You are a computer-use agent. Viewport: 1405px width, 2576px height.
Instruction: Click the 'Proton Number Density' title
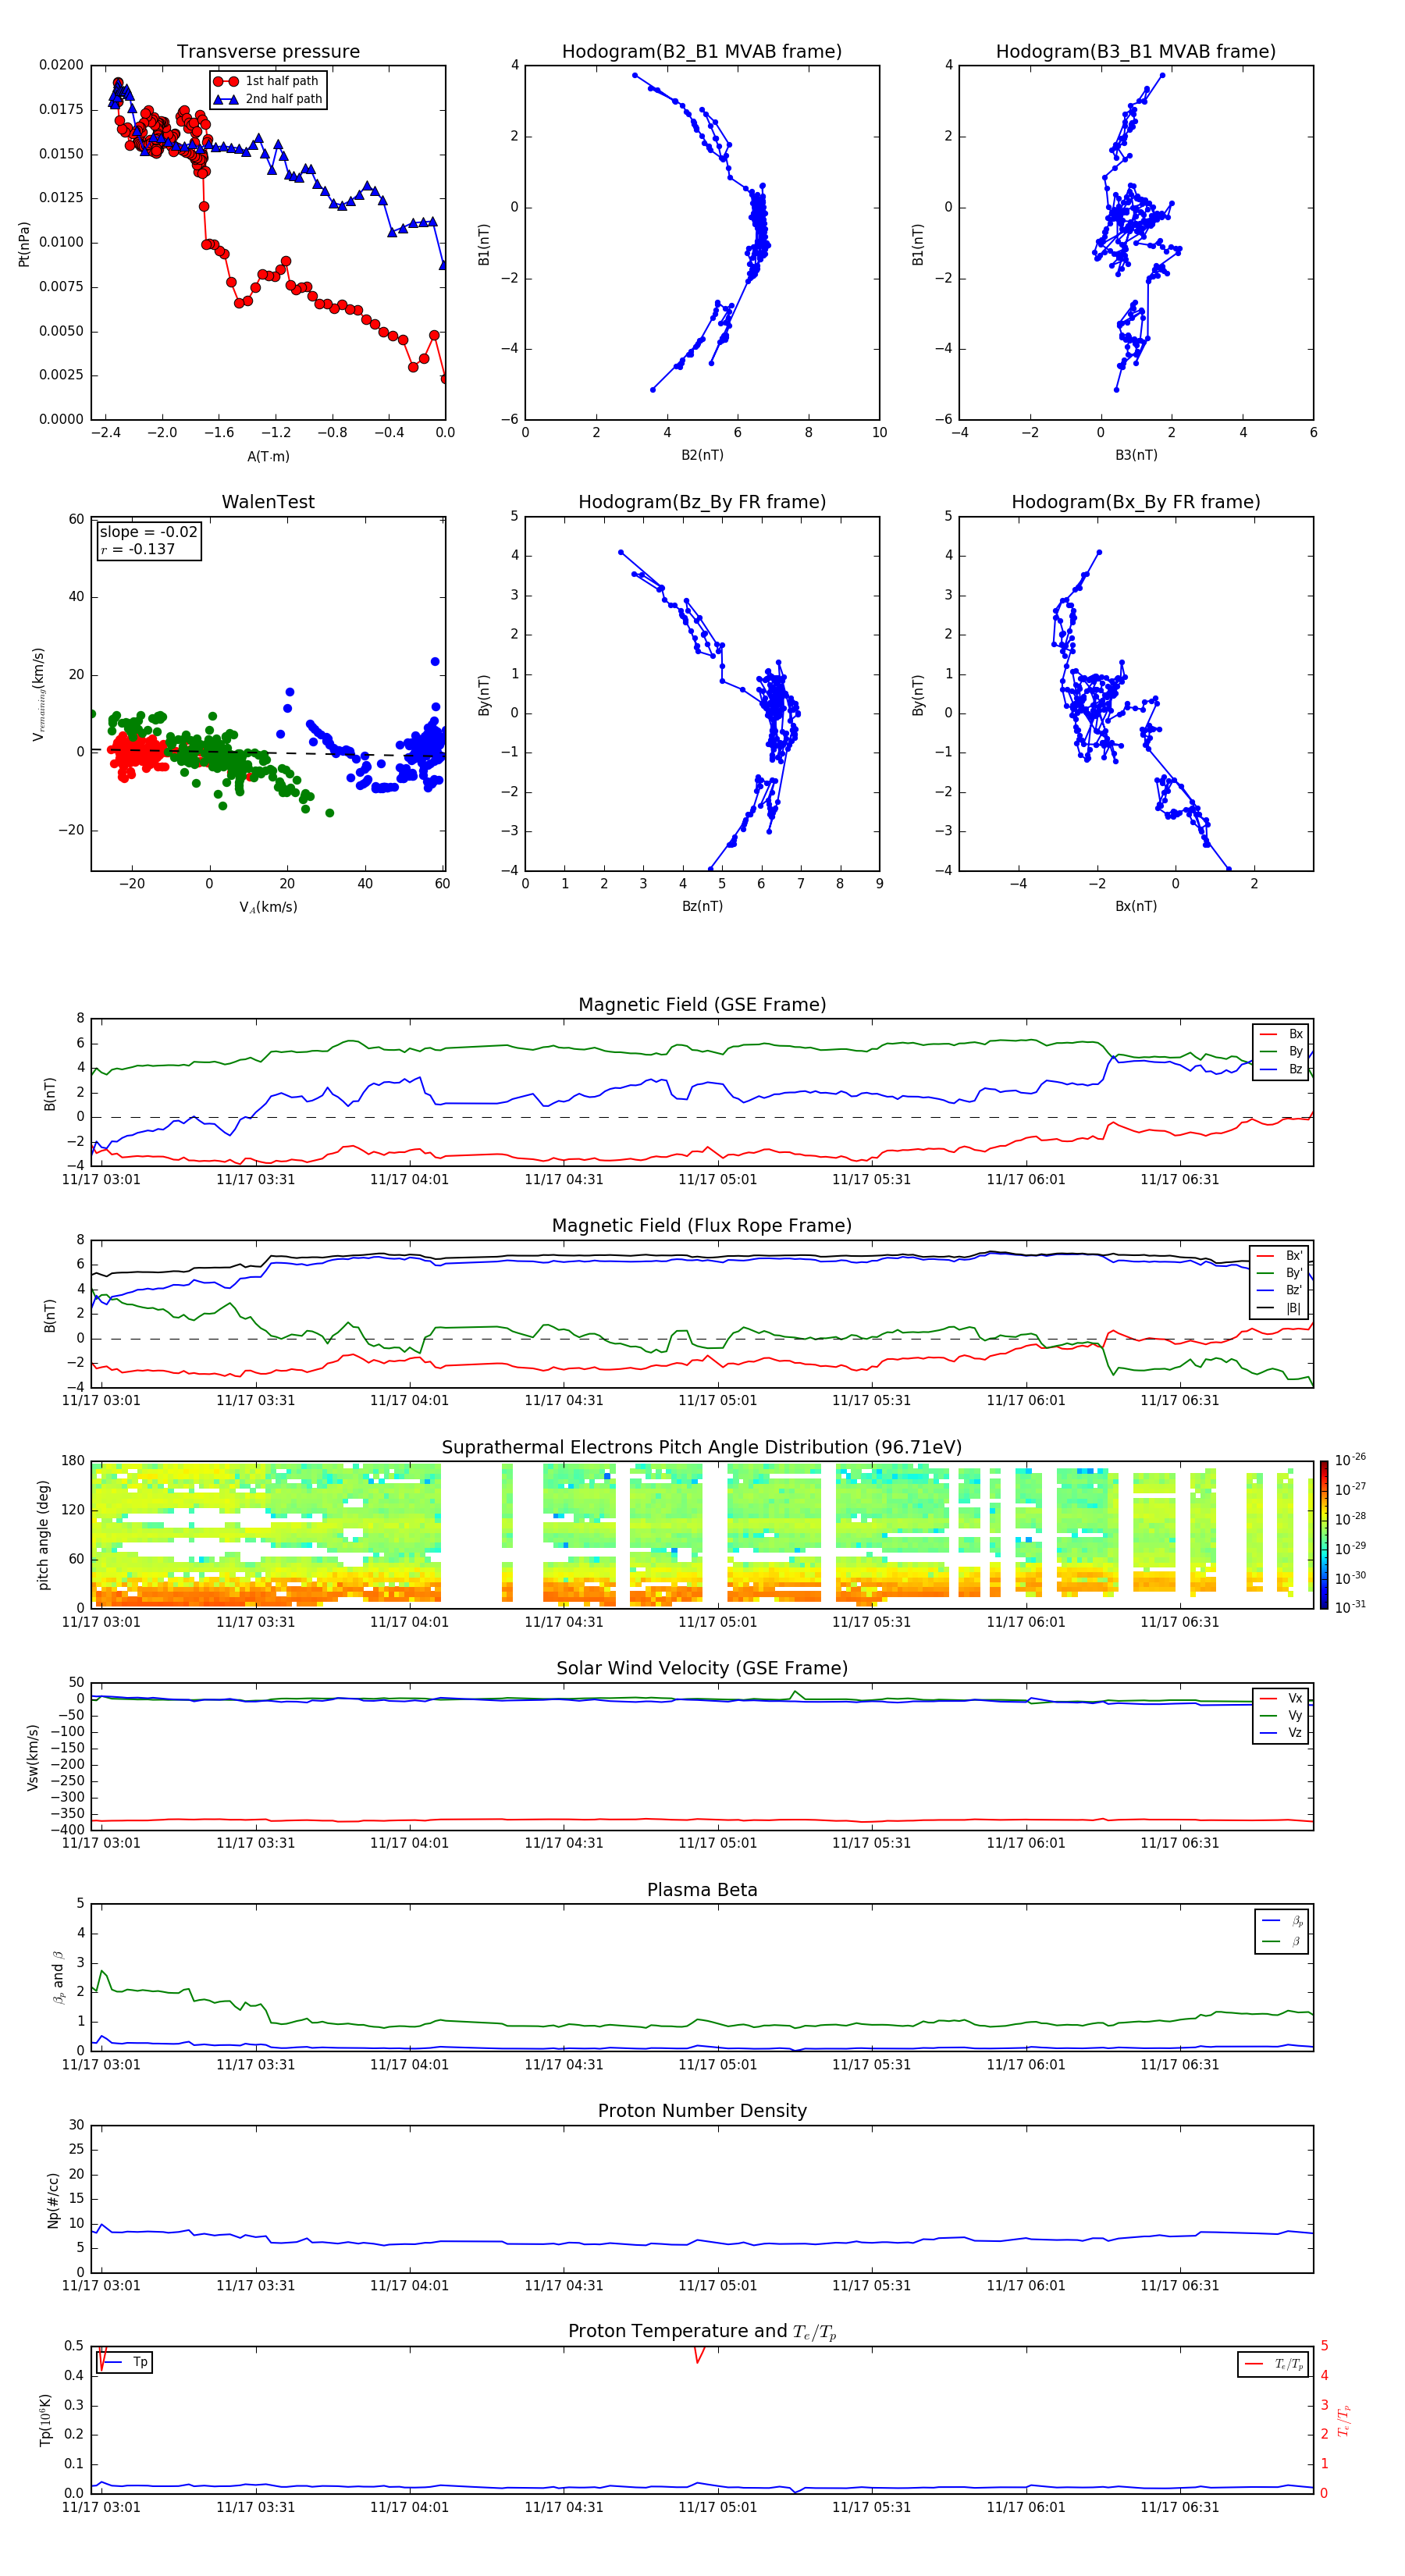(702, 2111)
